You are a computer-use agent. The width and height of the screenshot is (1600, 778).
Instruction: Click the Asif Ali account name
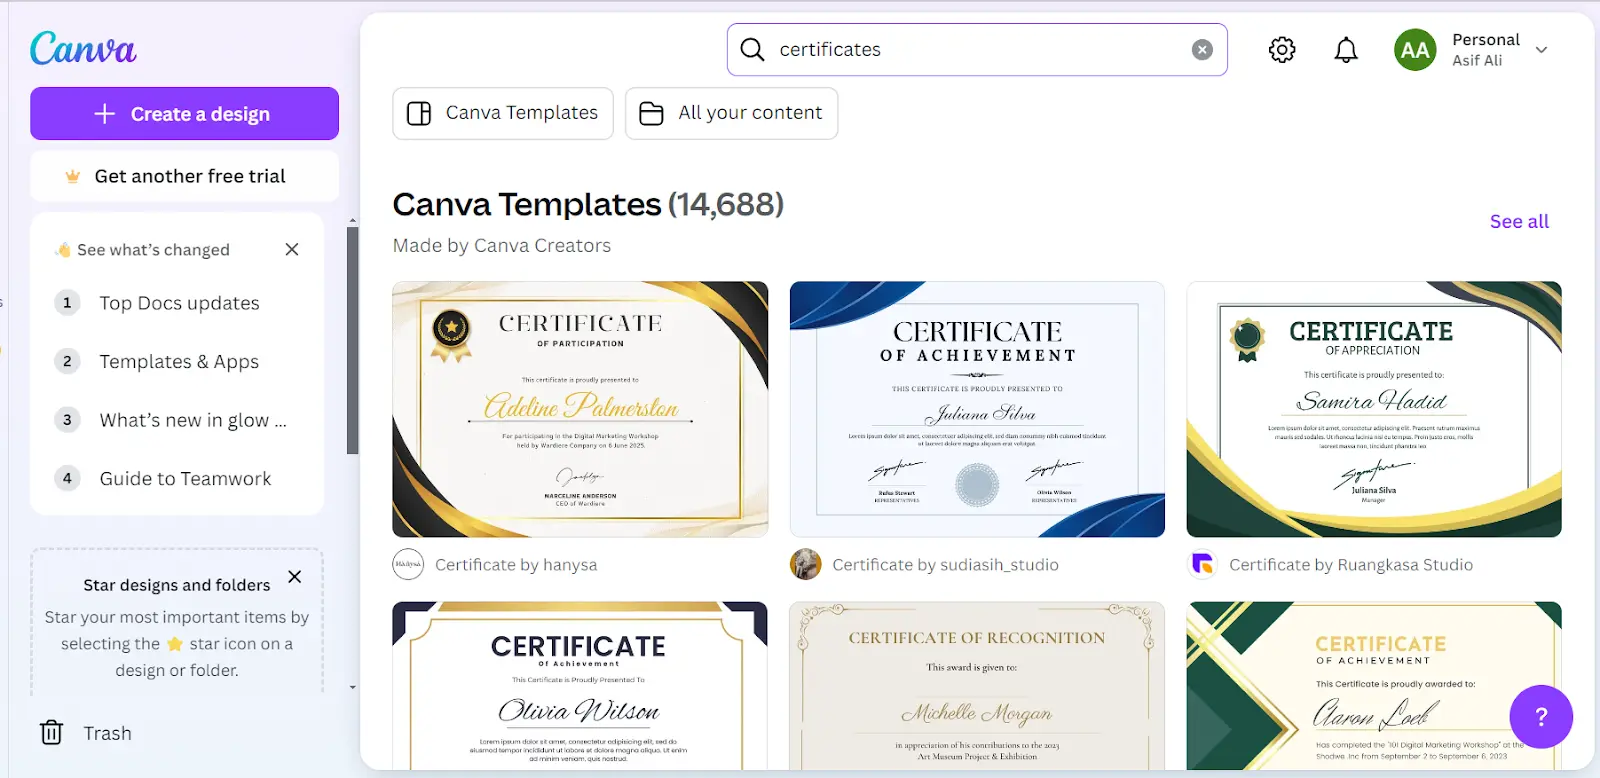1477,61
